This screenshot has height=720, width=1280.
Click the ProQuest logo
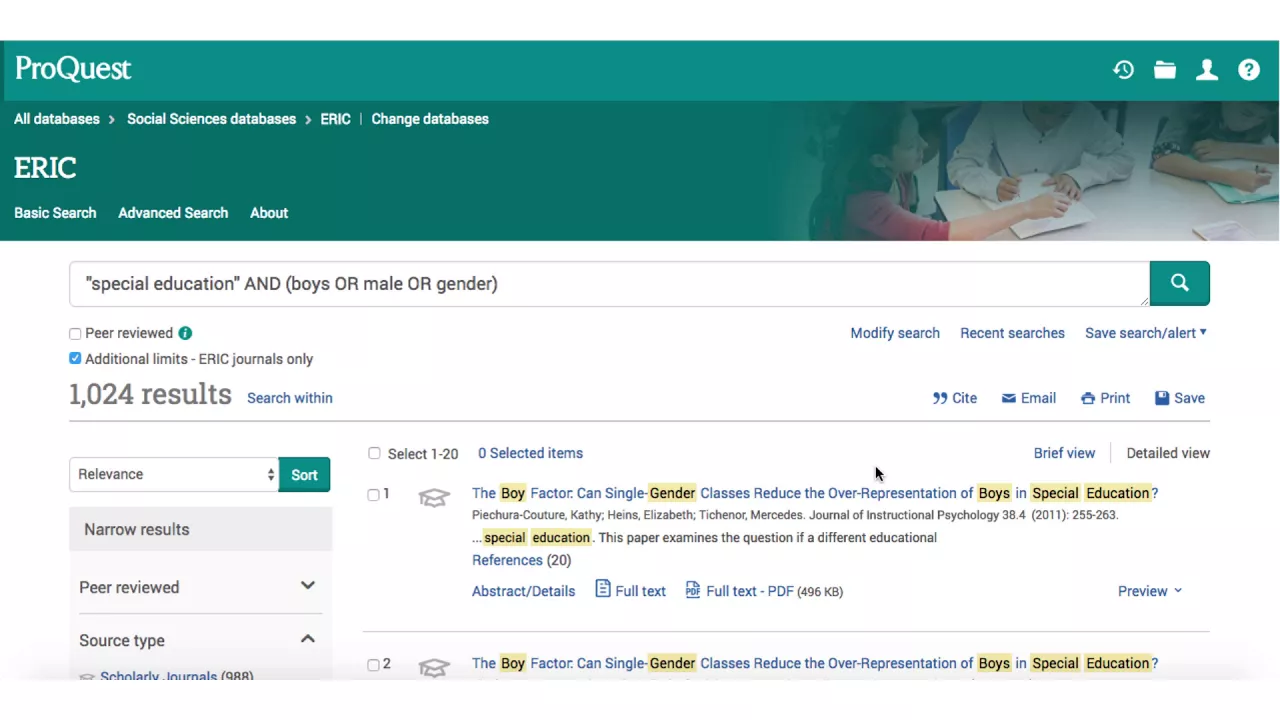pyautogui.click(x=73, y=69)
